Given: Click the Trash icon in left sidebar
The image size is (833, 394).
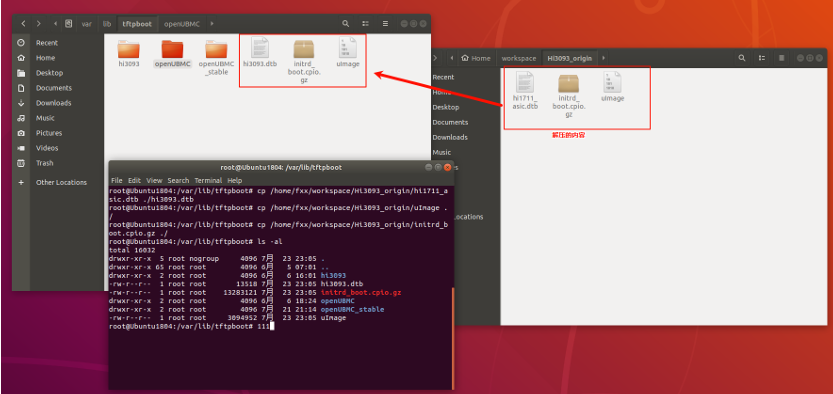Looking at the screenshot, I should coord(21,163).
